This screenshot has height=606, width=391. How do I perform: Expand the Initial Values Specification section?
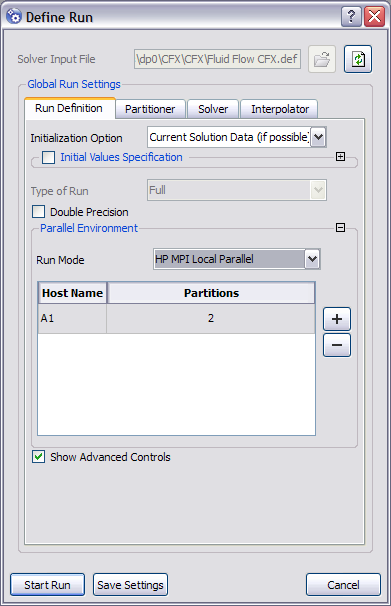pyautogui.click(x=340, y=157)
